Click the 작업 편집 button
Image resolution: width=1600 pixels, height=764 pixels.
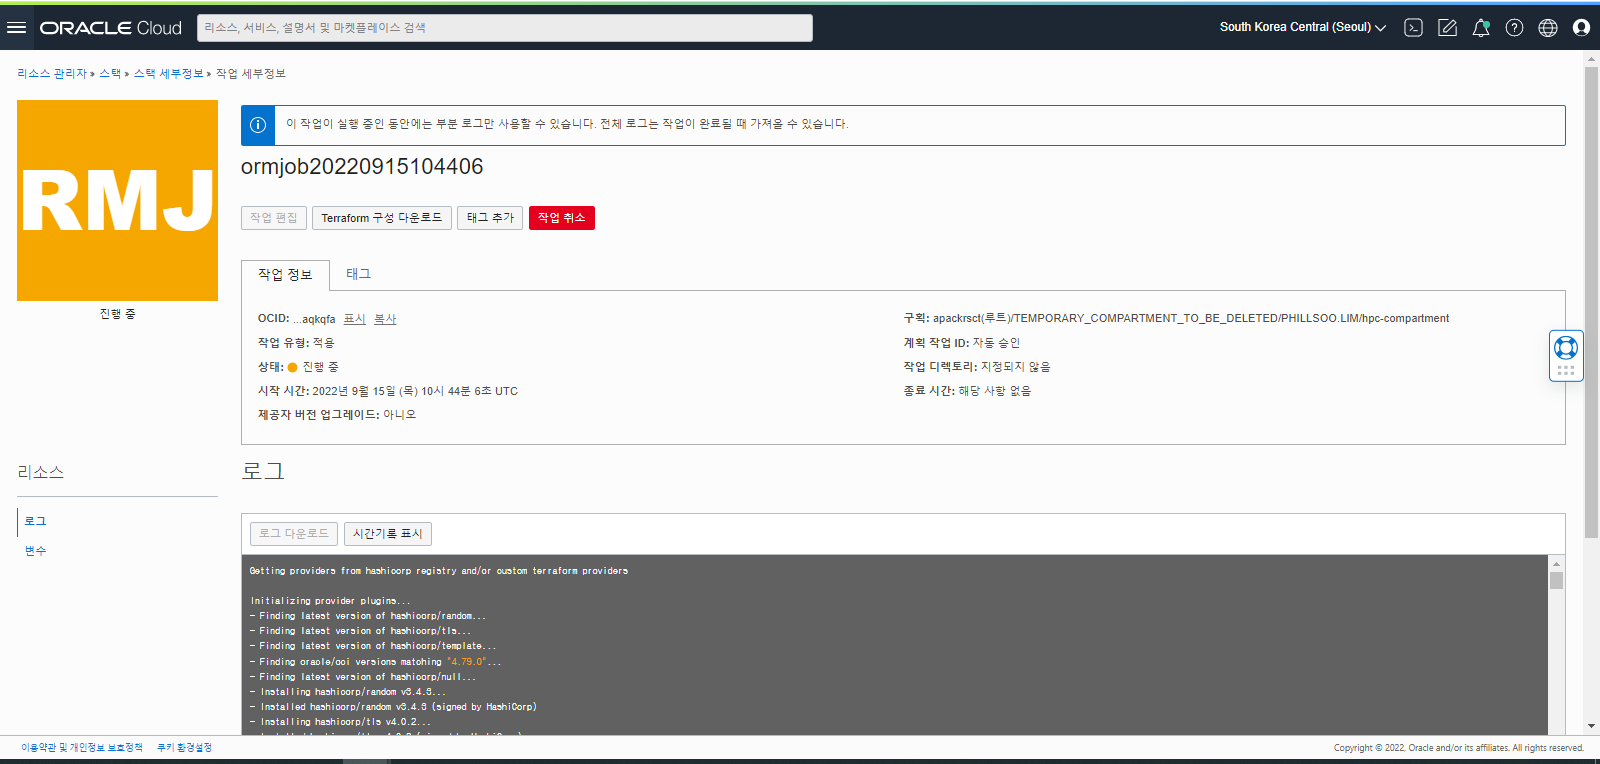point(274,218)
